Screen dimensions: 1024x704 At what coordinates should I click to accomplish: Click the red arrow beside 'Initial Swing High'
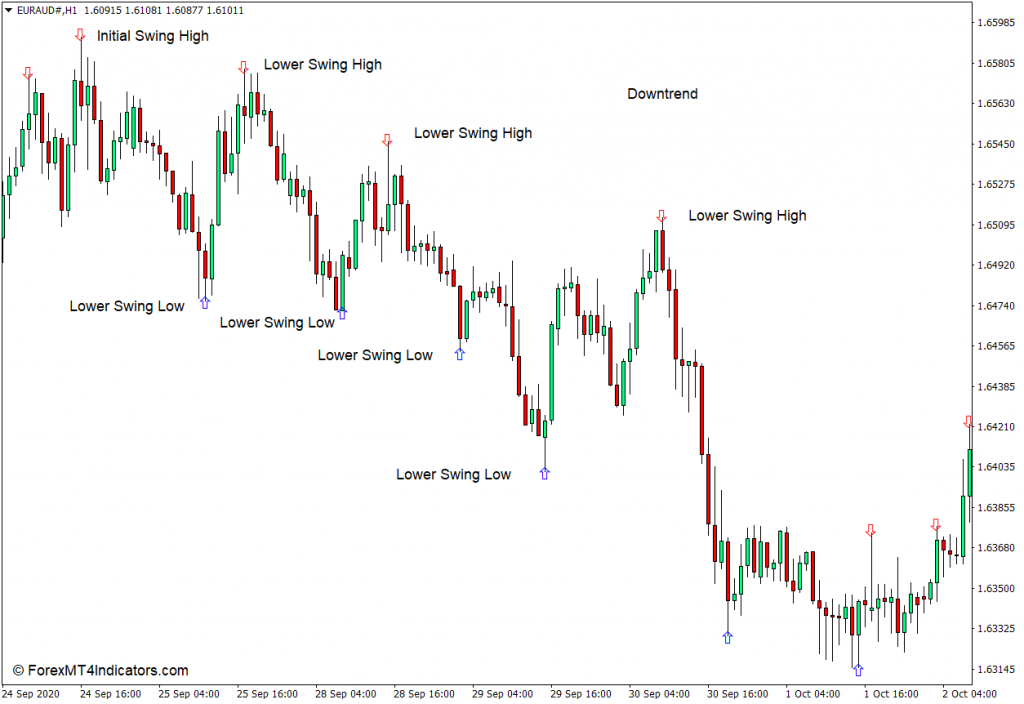80,35
